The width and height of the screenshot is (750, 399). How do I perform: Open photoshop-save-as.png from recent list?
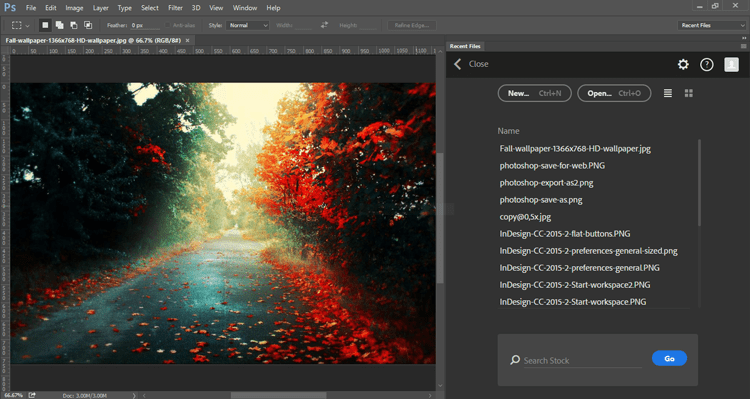click(x=540, y=200)
